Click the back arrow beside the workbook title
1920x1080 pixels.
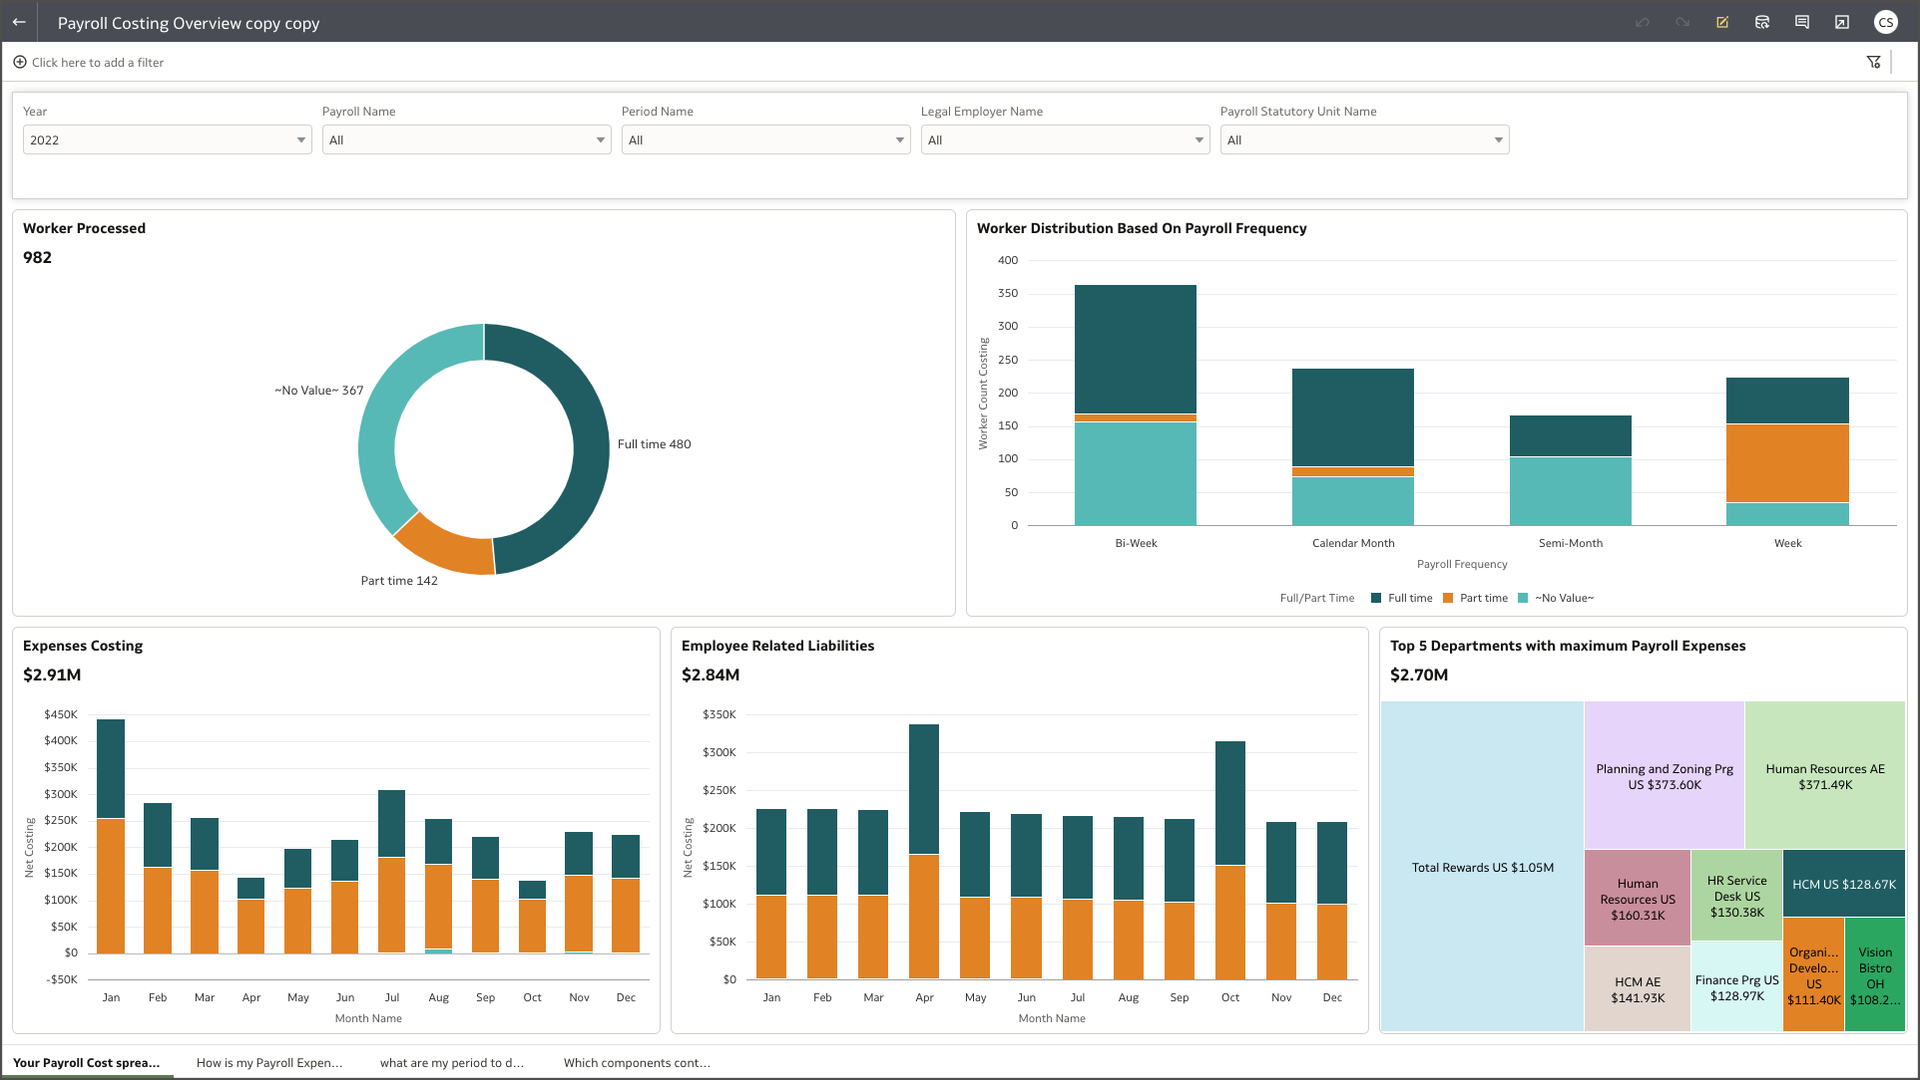pos(19,22)
